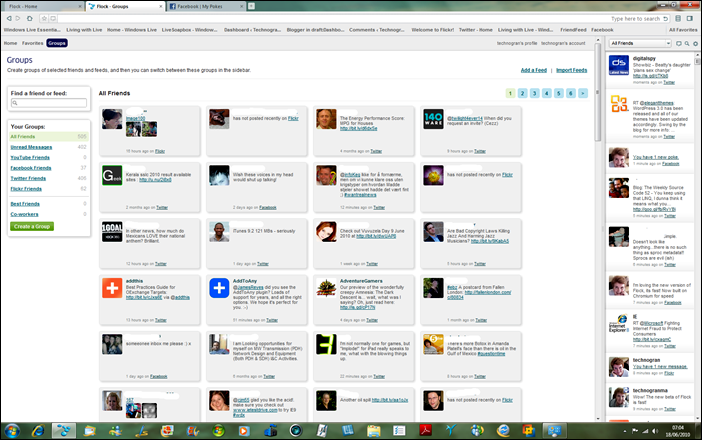Click the 'You have 1 new poke.' link

(x=655, y=157)
